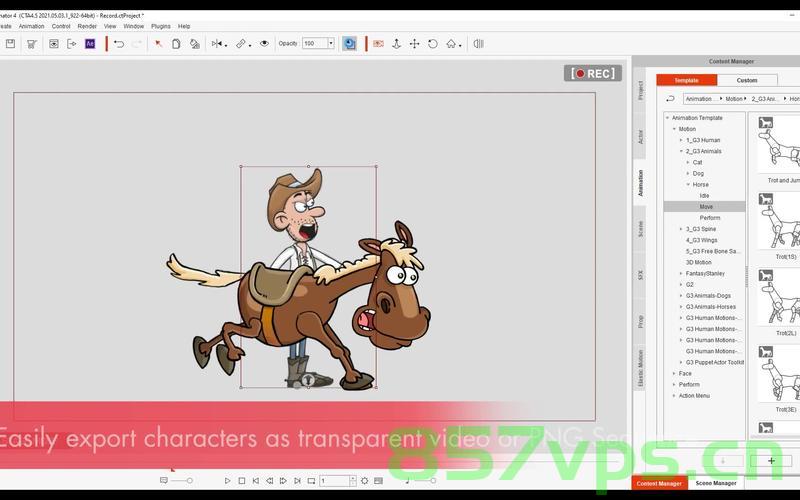This screenshot has height=500, width=800.
Task: Click the paint bucket layers icon
Action: click(x=194, y=44)
